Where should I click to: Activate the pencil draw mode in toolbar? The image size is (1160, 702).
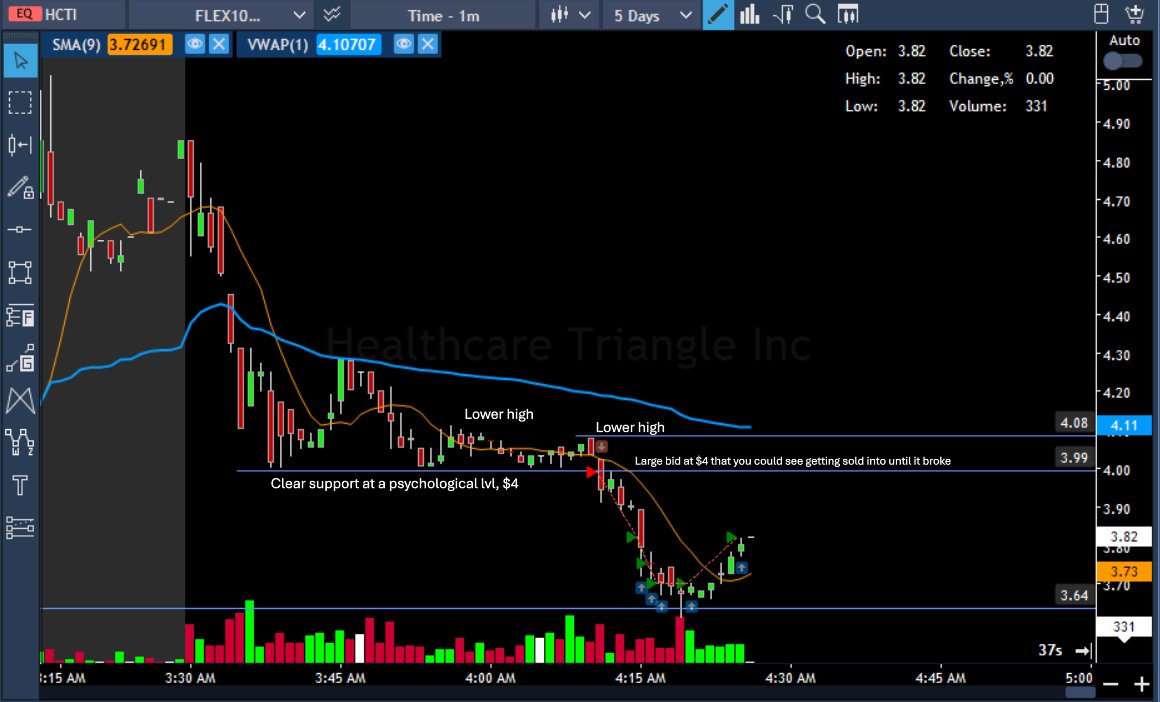[718, 14]
